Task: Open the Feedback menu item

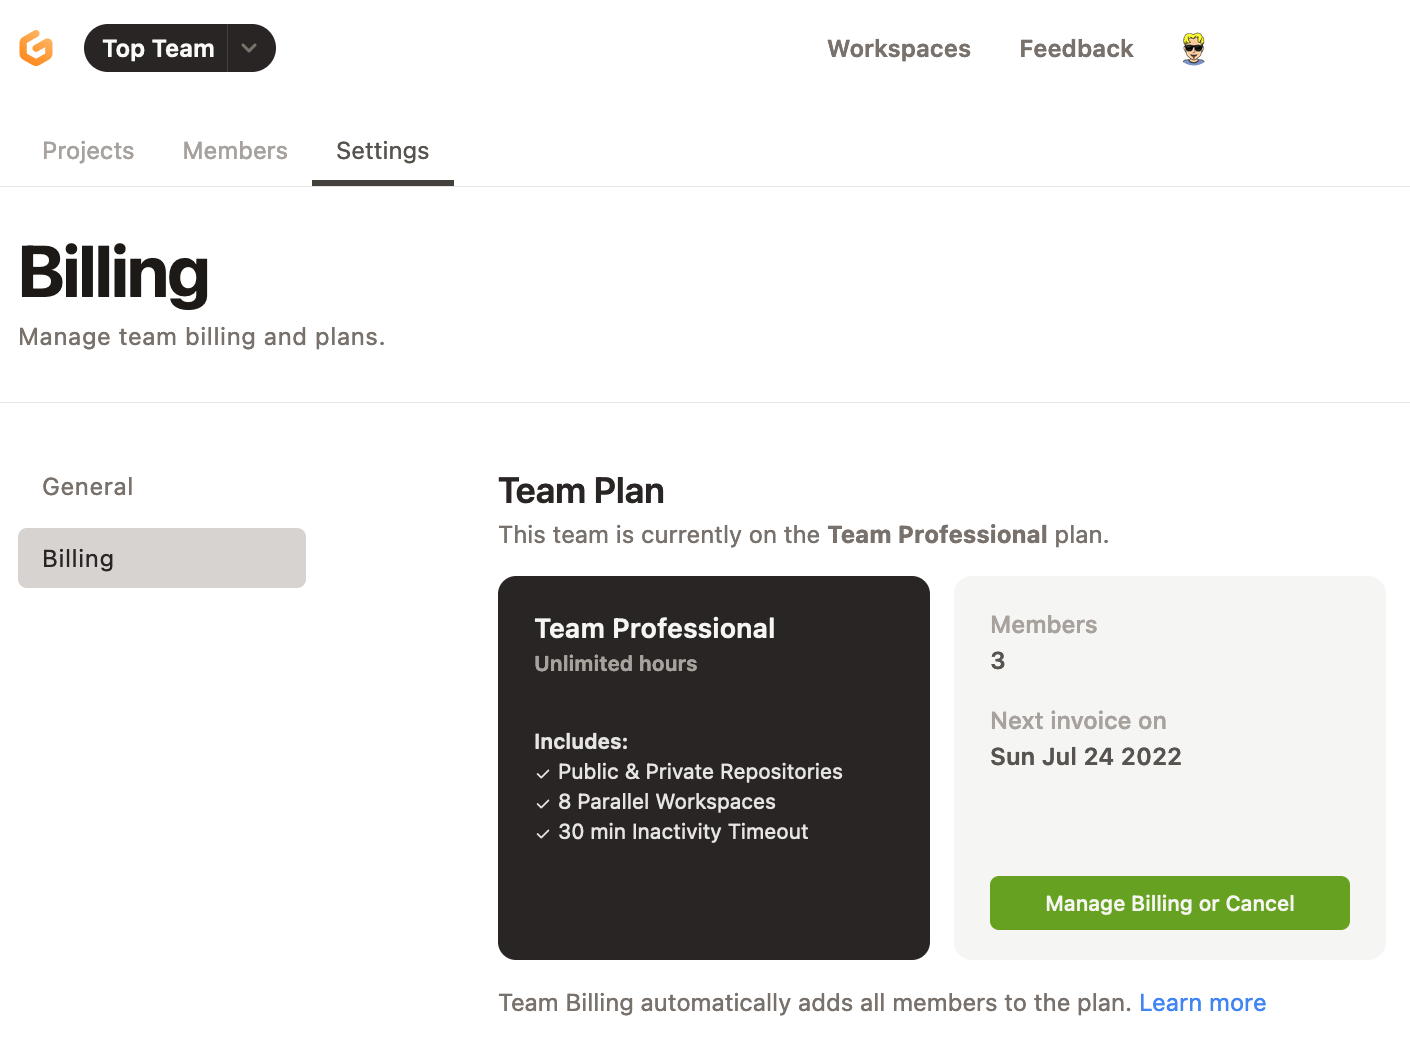Action: coord(1076,48)
